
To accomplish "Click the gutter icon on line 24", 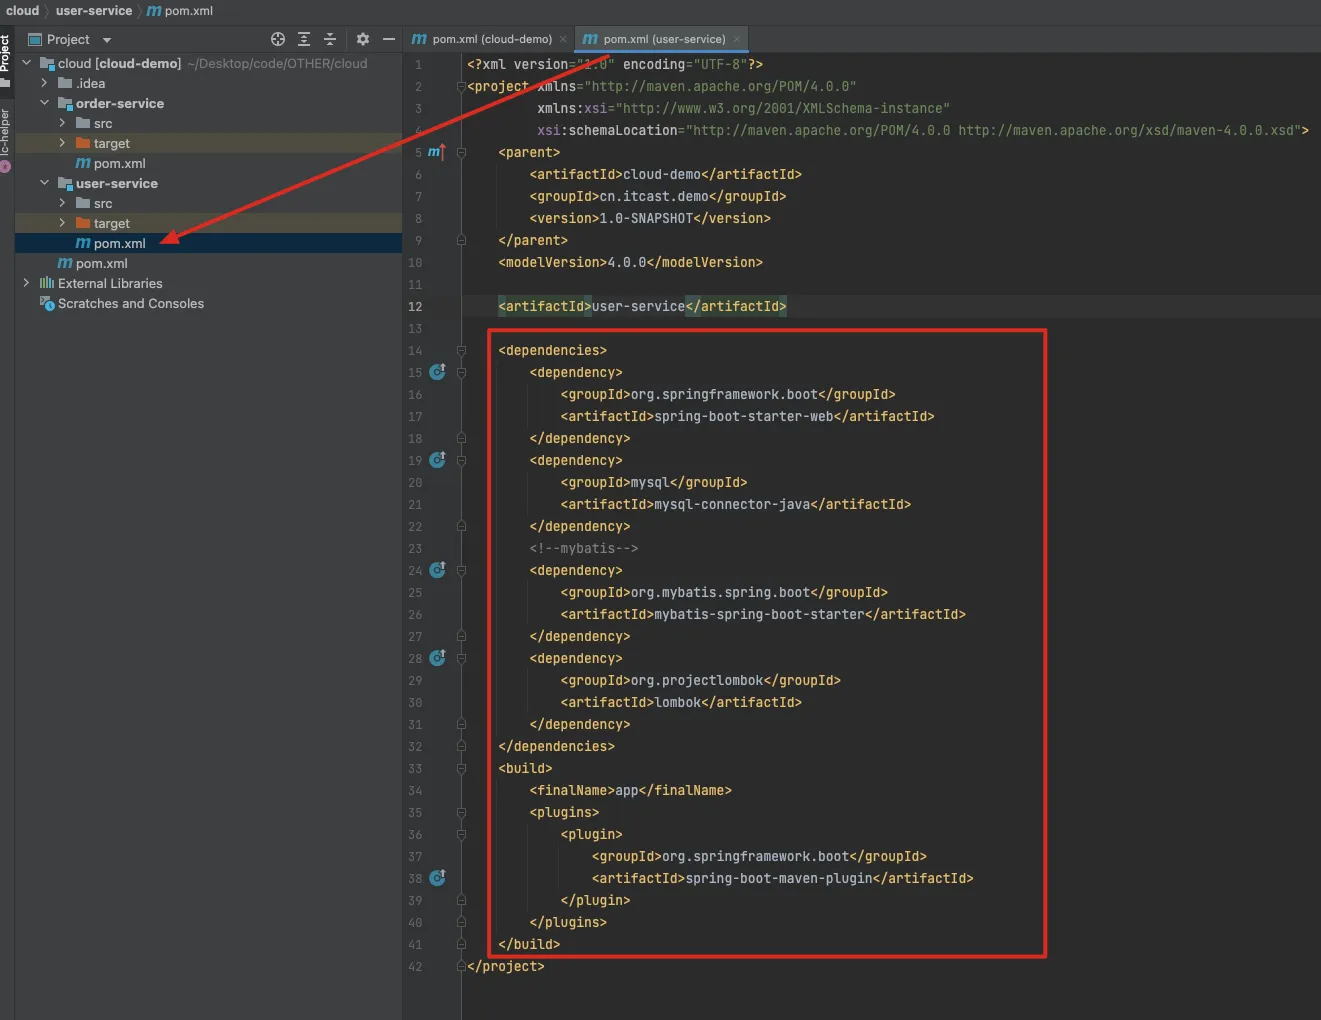I will (437, 570).
